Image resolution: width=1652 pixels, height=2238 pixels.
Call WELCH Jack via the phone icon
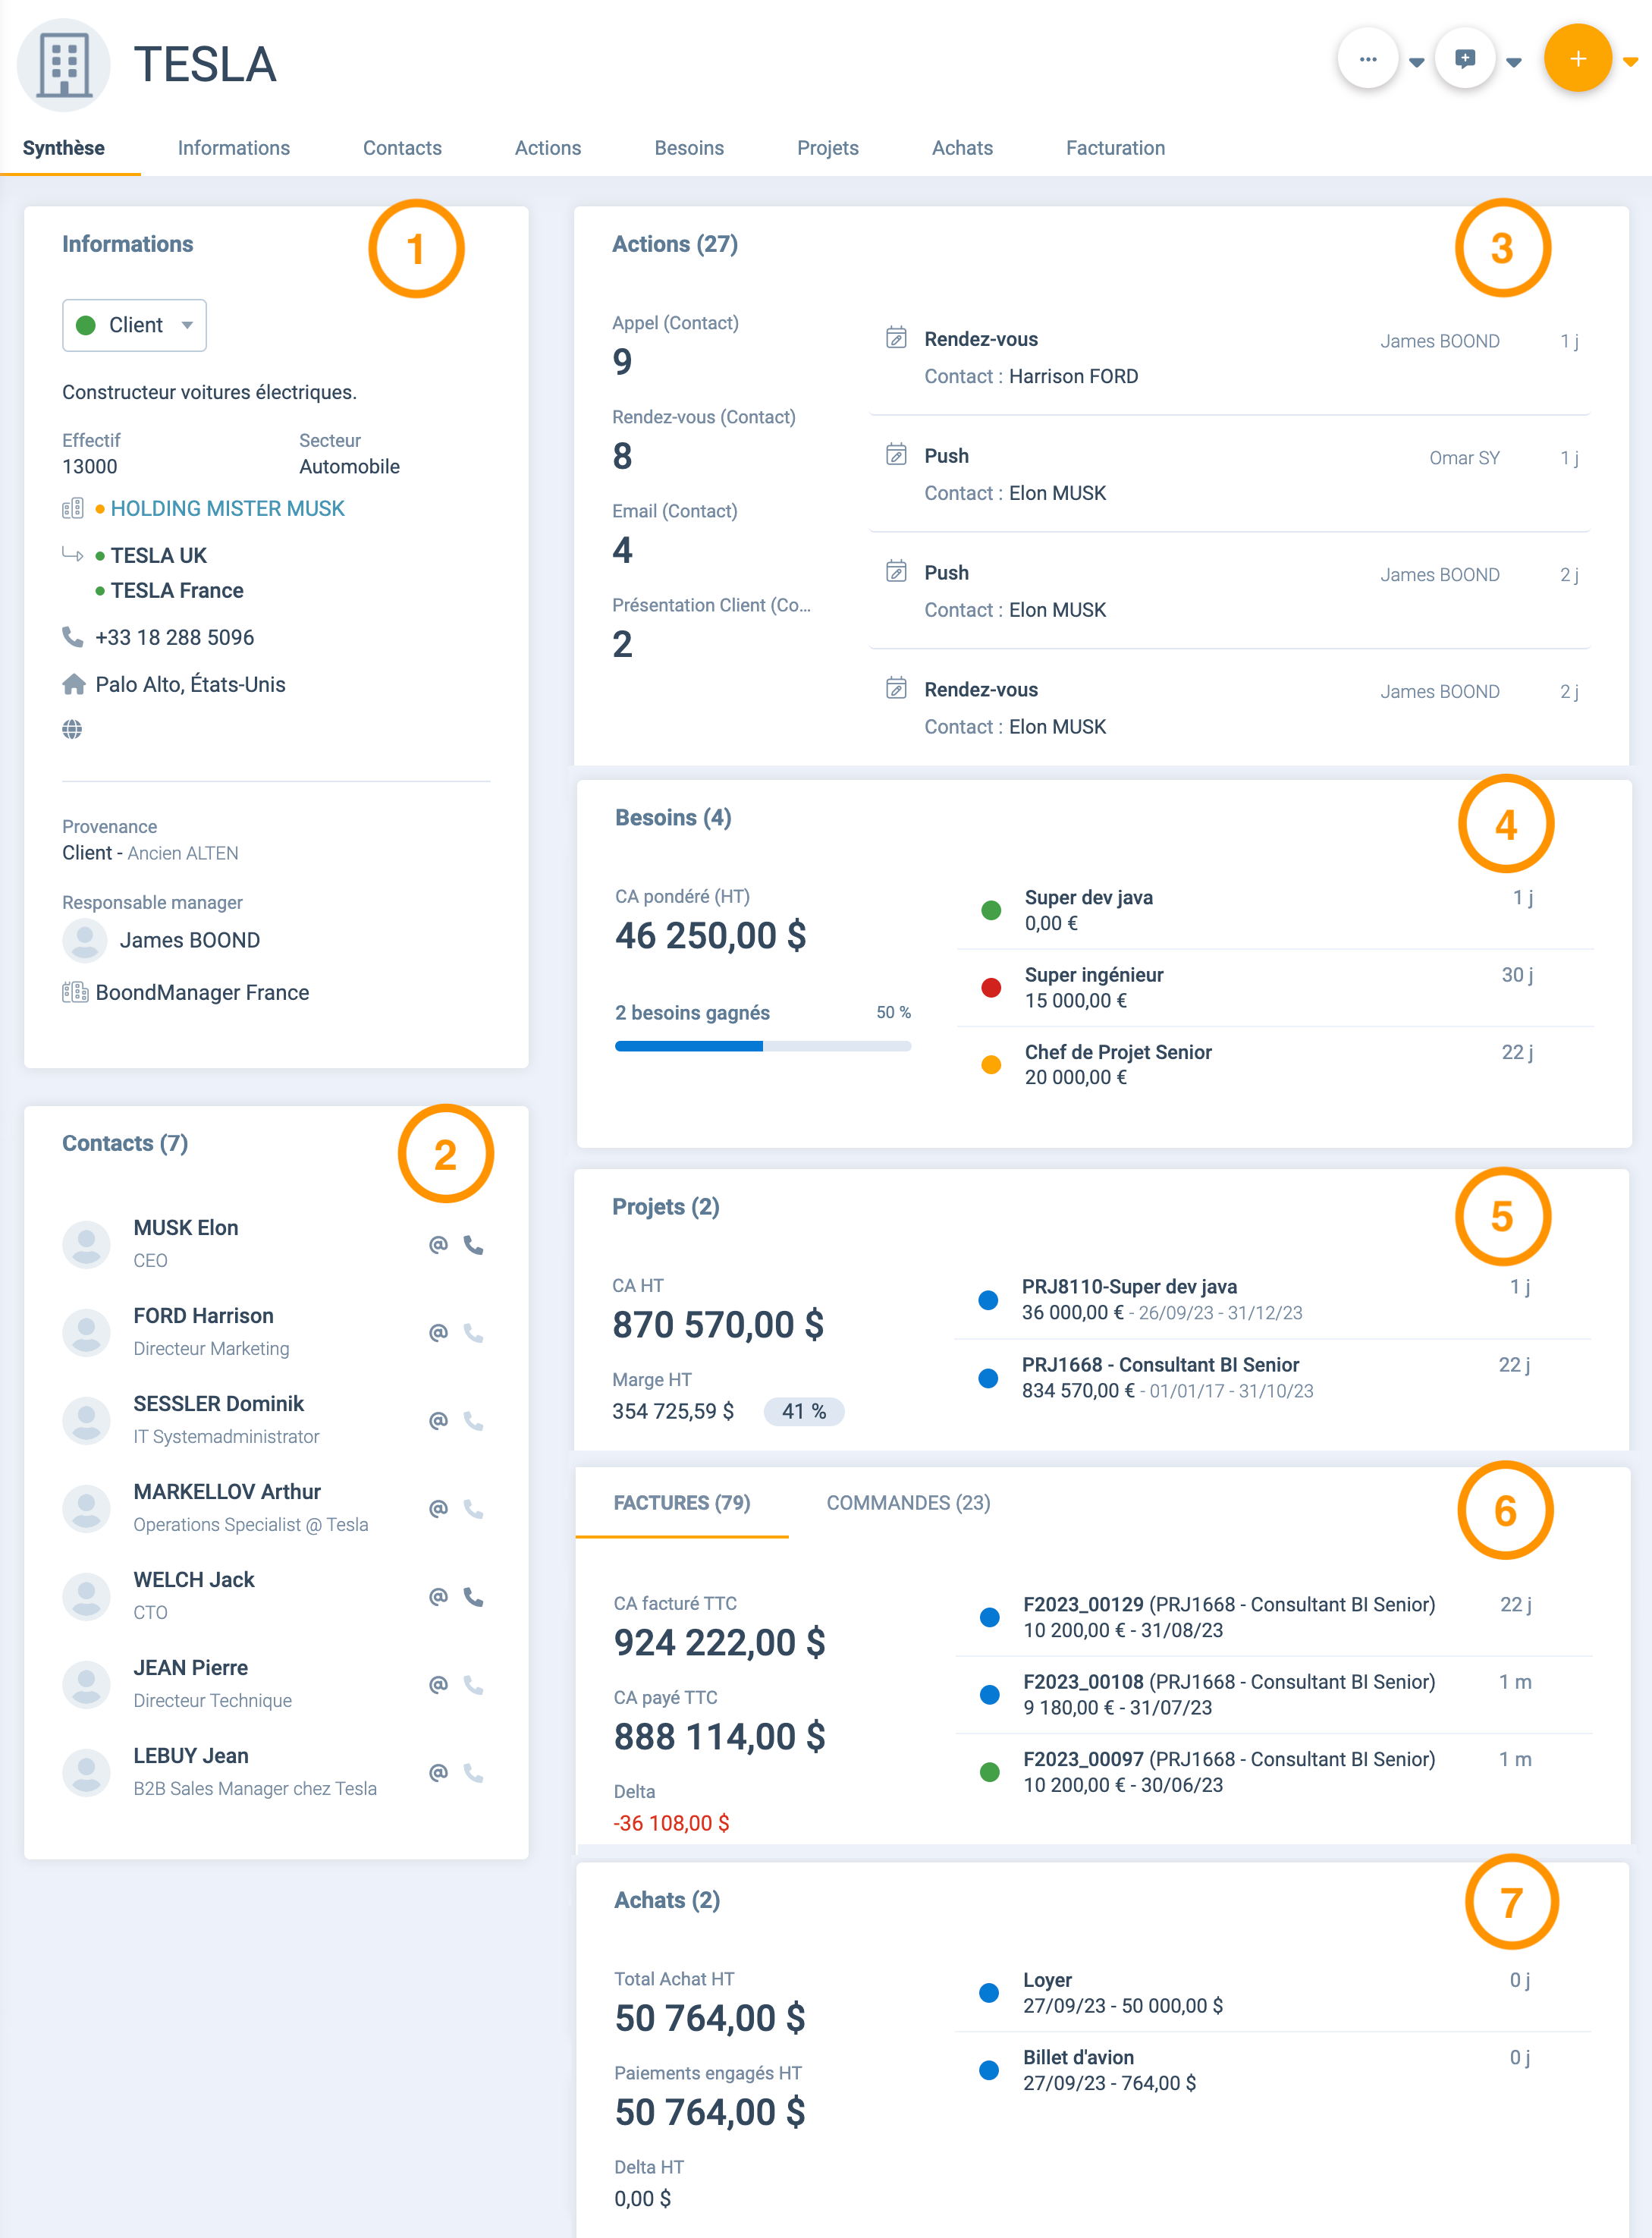coord(474,1597)
